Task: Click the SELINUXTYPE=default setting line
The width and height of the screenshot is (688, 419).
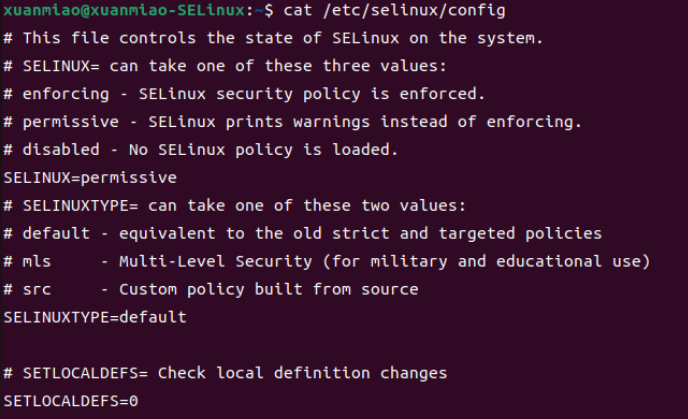Action: 94,317
